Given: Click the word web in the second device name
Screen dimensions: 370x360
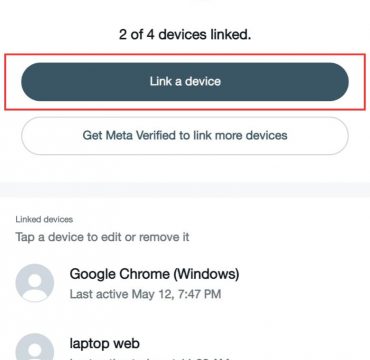Looking at the screenshot, I should pyautogui.click(x=126, y=344).
